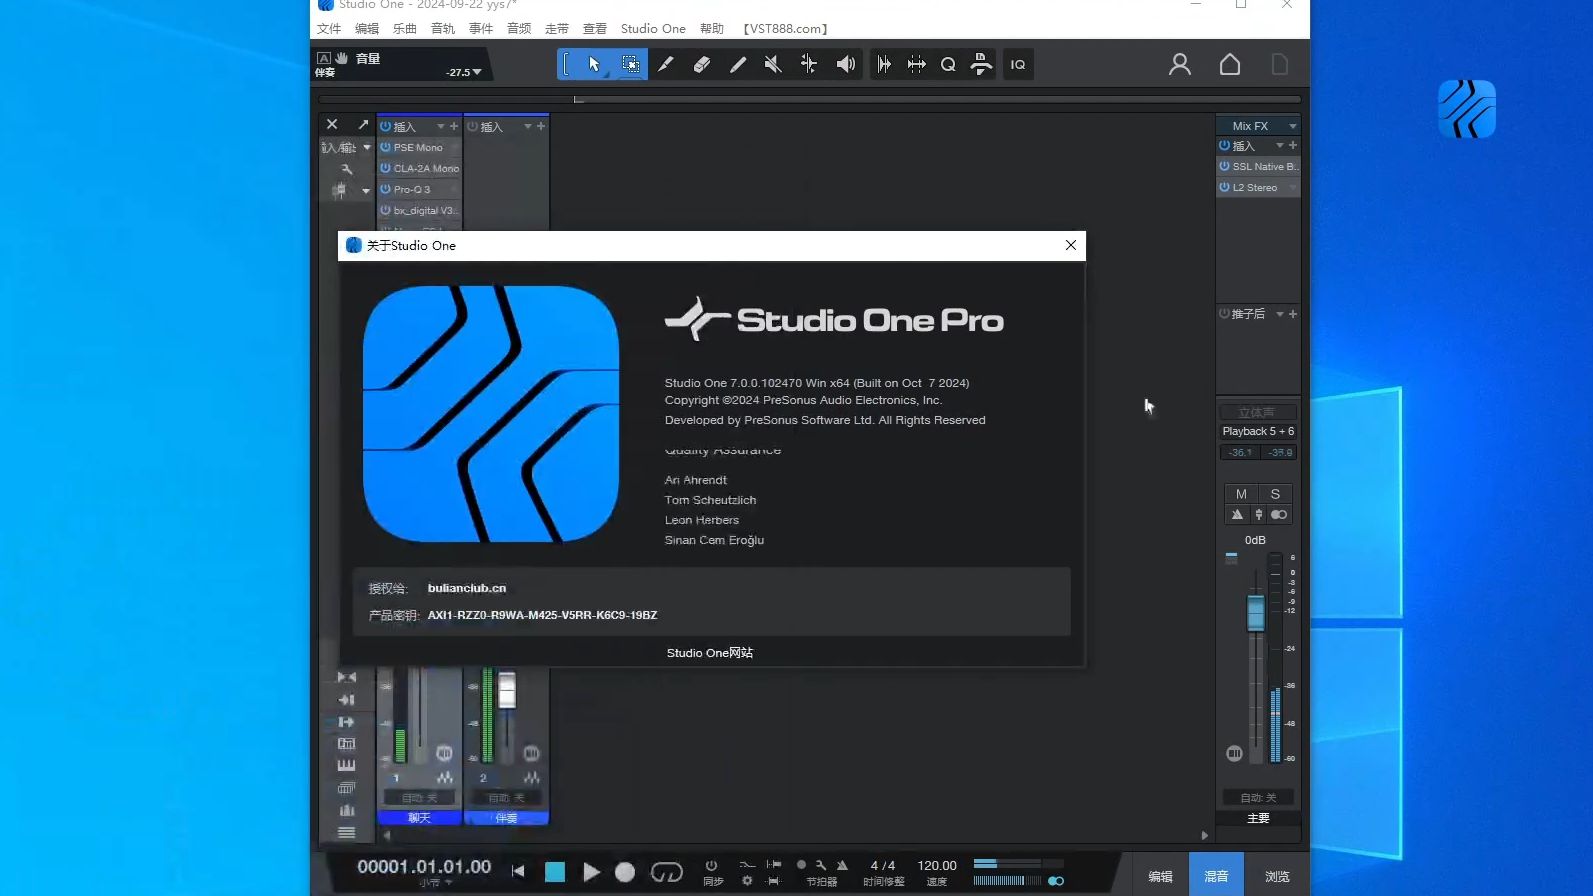The height and width of the screenshot is (896, 1593).
Task: Click the IQ button in toolbar
Action: tap(1018, 64)
